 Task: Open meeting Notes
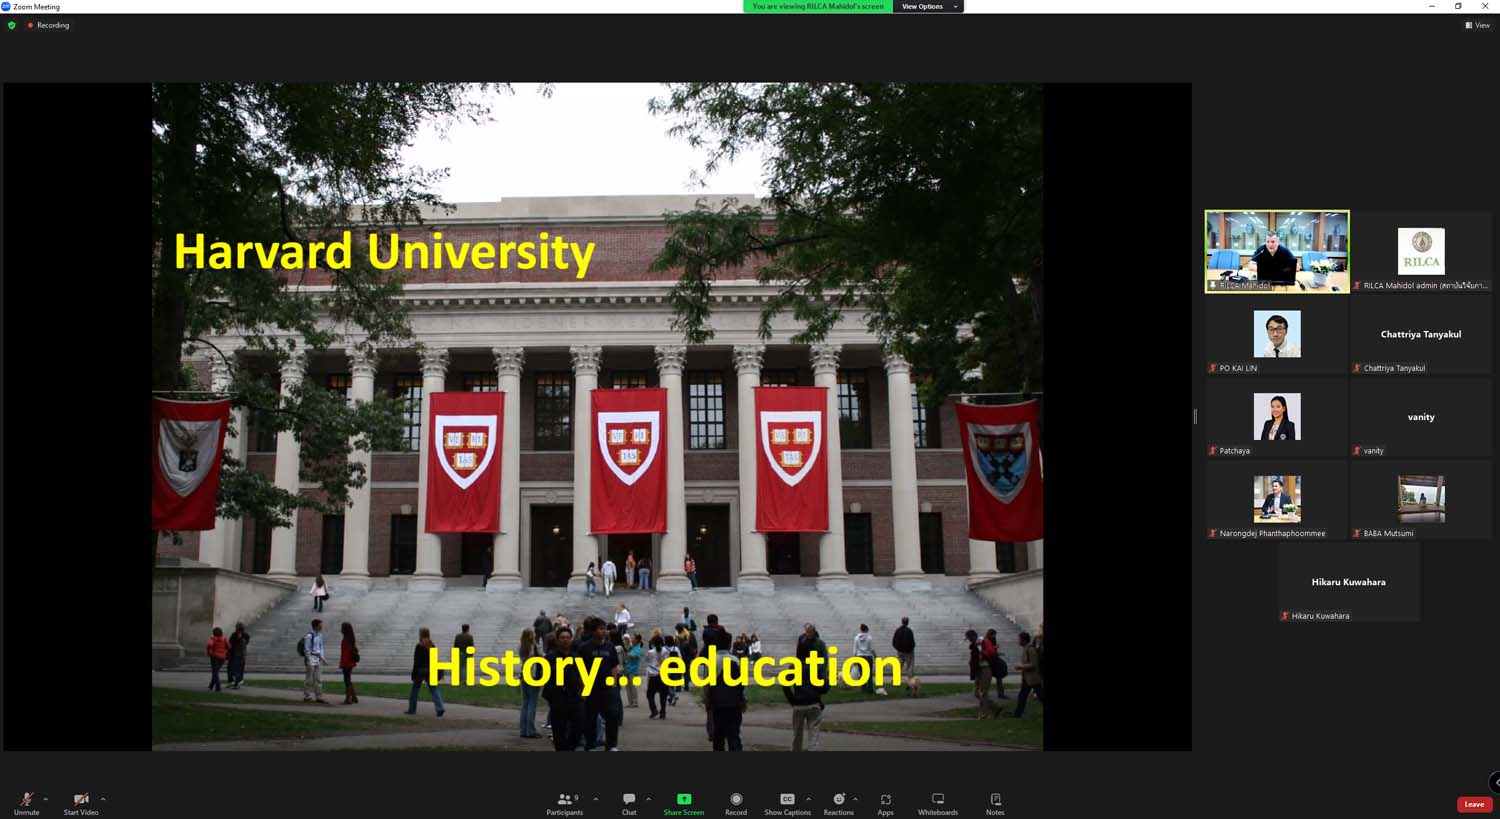coord(995,803)
